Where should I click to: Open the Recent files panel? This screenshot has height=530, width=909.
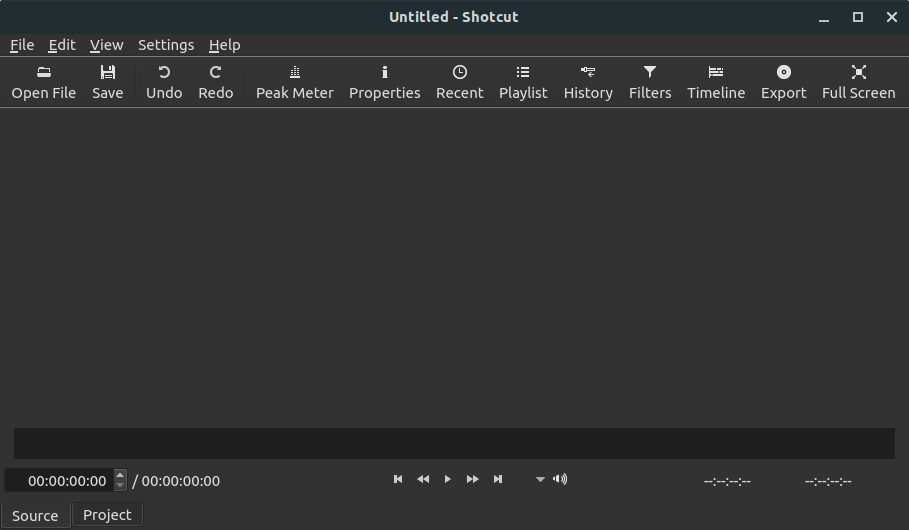(459, 81)
